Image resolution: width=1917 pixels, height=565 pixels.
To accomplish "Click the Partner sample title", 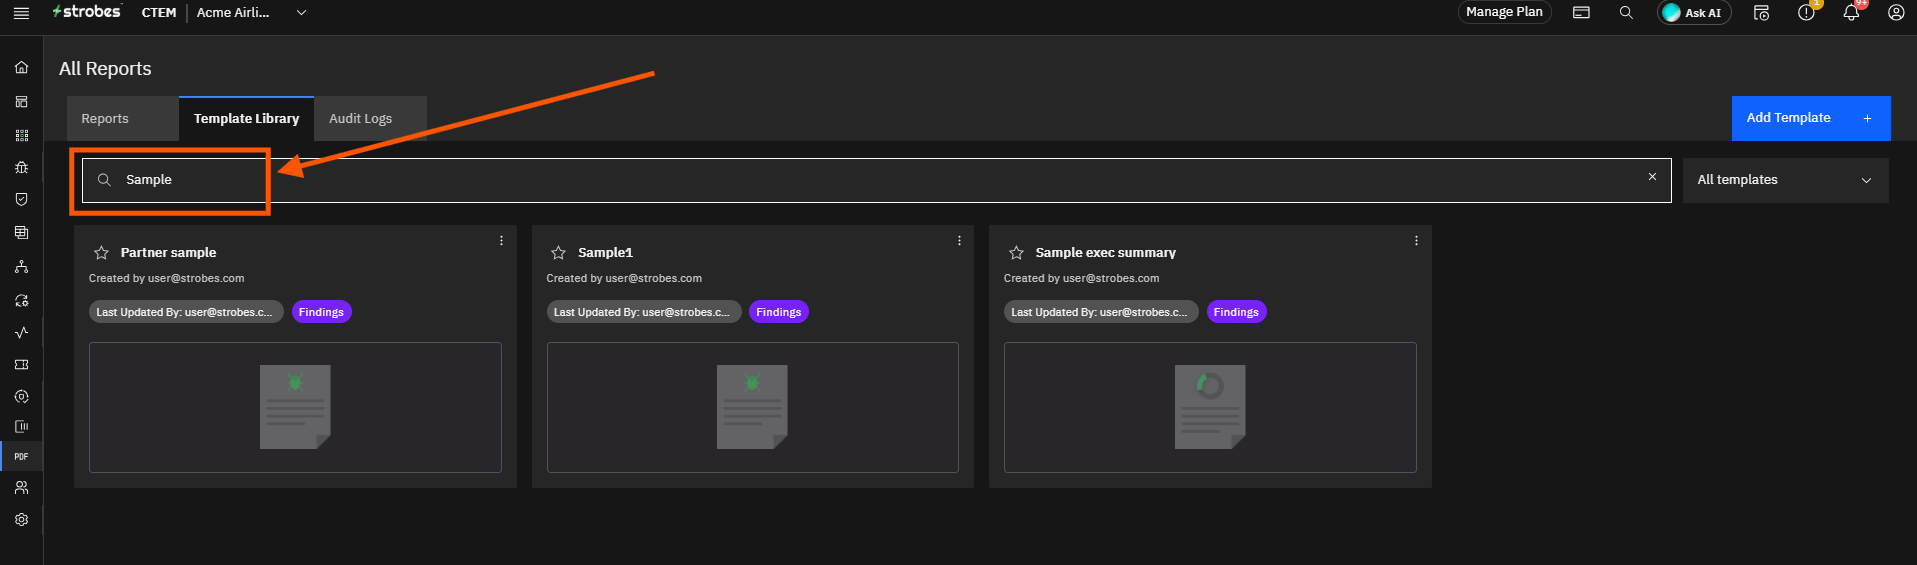I will point(168,253).
